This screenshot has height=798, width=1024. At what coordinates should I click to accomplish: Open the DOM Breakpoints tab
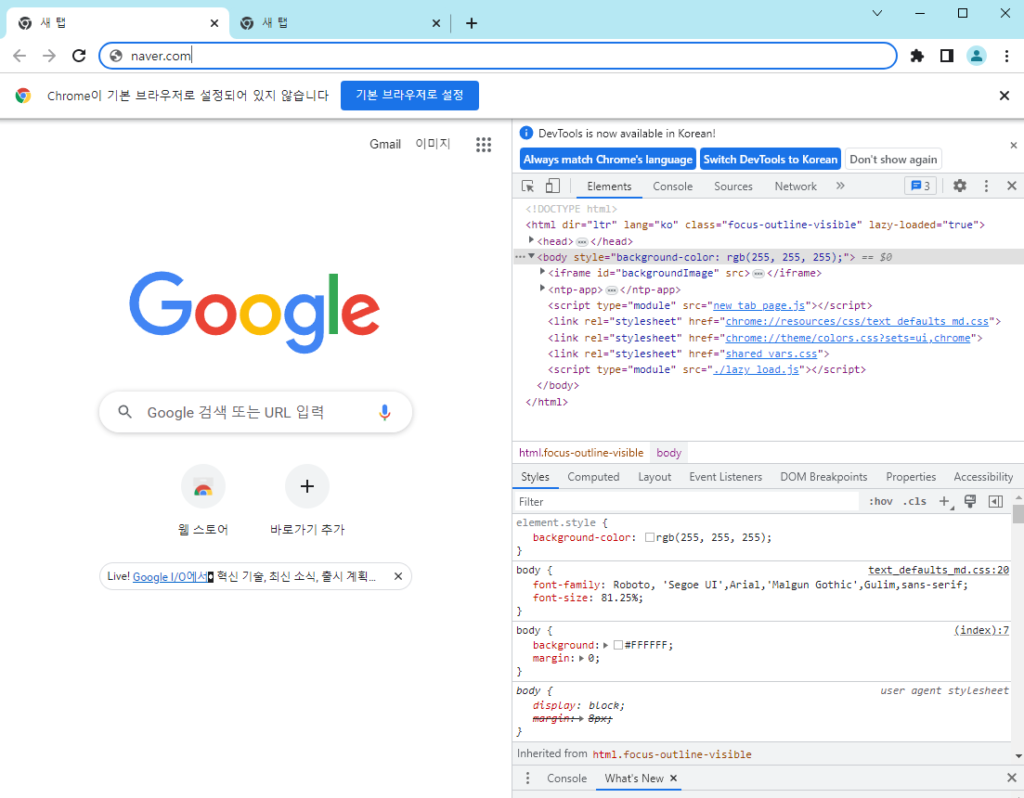pos(824,477)
